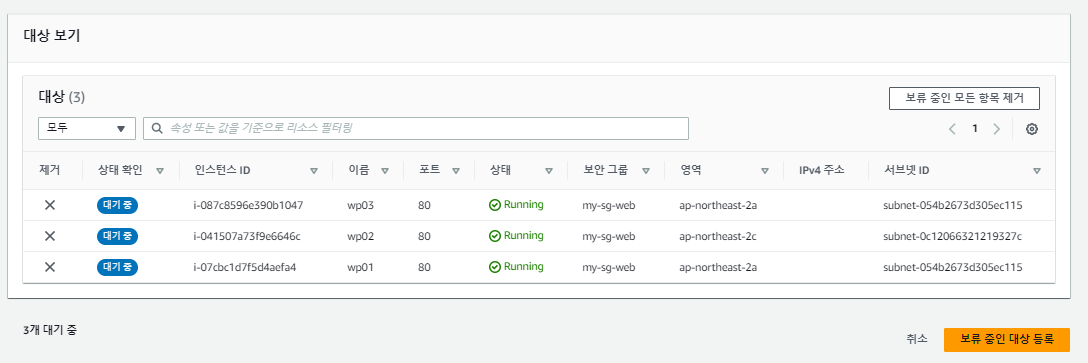1088x363 pixels.
Task: Select instance ID i-087c8596e390b1047
Action: pyautogui.click(x=248, y=205)
